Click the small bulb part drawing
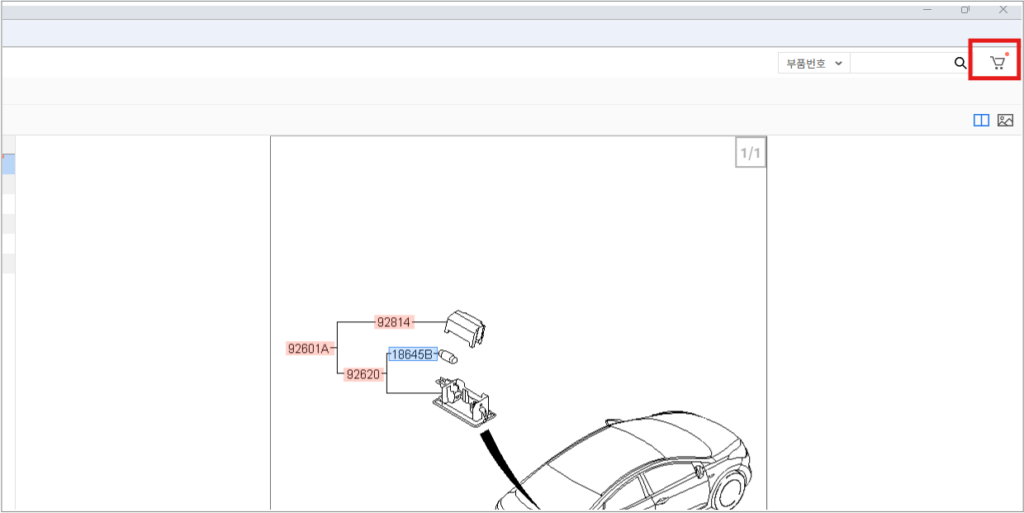The height and width of the screenshot is (513, 1024). click(450, 354)
